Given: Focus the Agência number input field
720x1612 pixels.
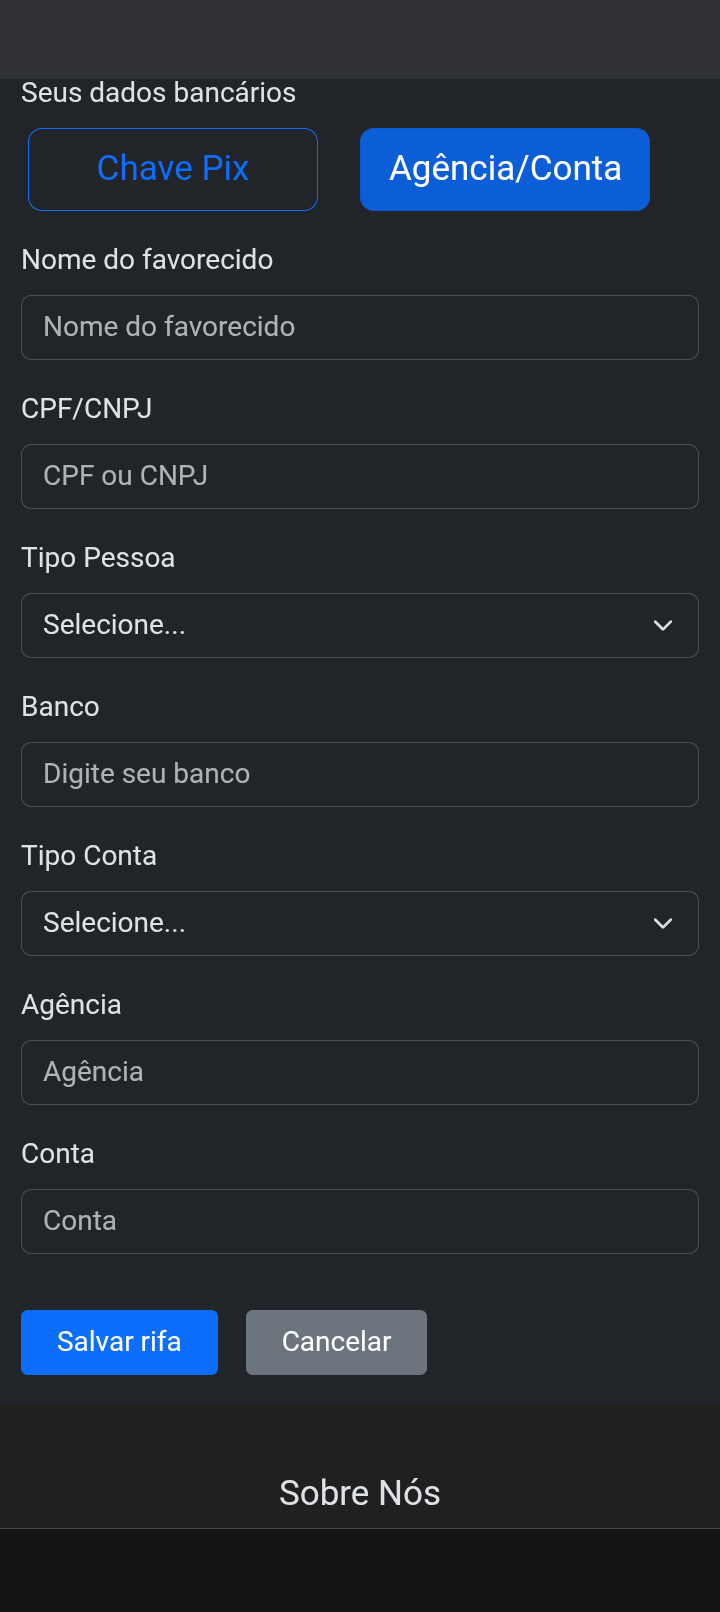Looking at the screenshot, I should click(360, 1072).
